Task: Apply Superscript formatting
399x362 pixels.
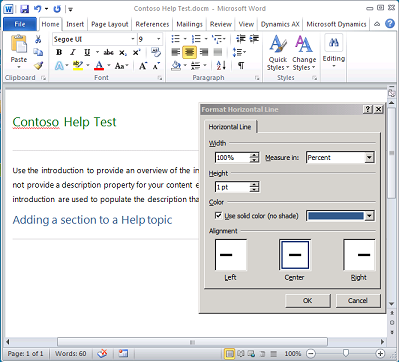Action: click(x=136, y=52)
